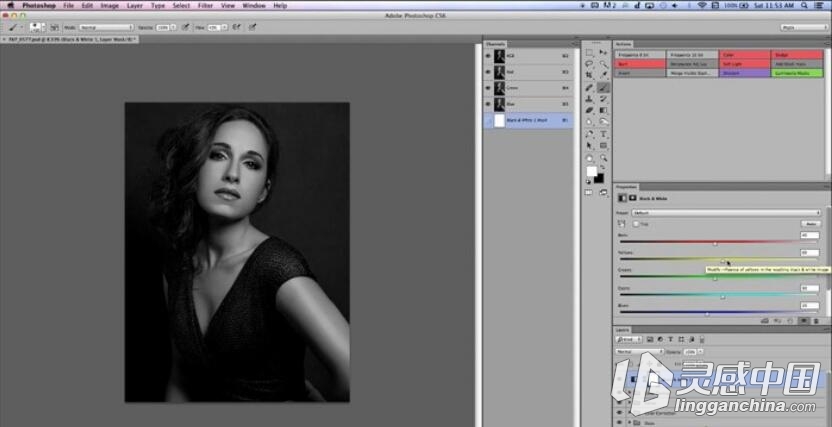Select the Quick Selection tool
This screenshot has width=832, height=427.
(x=603, y=64)
